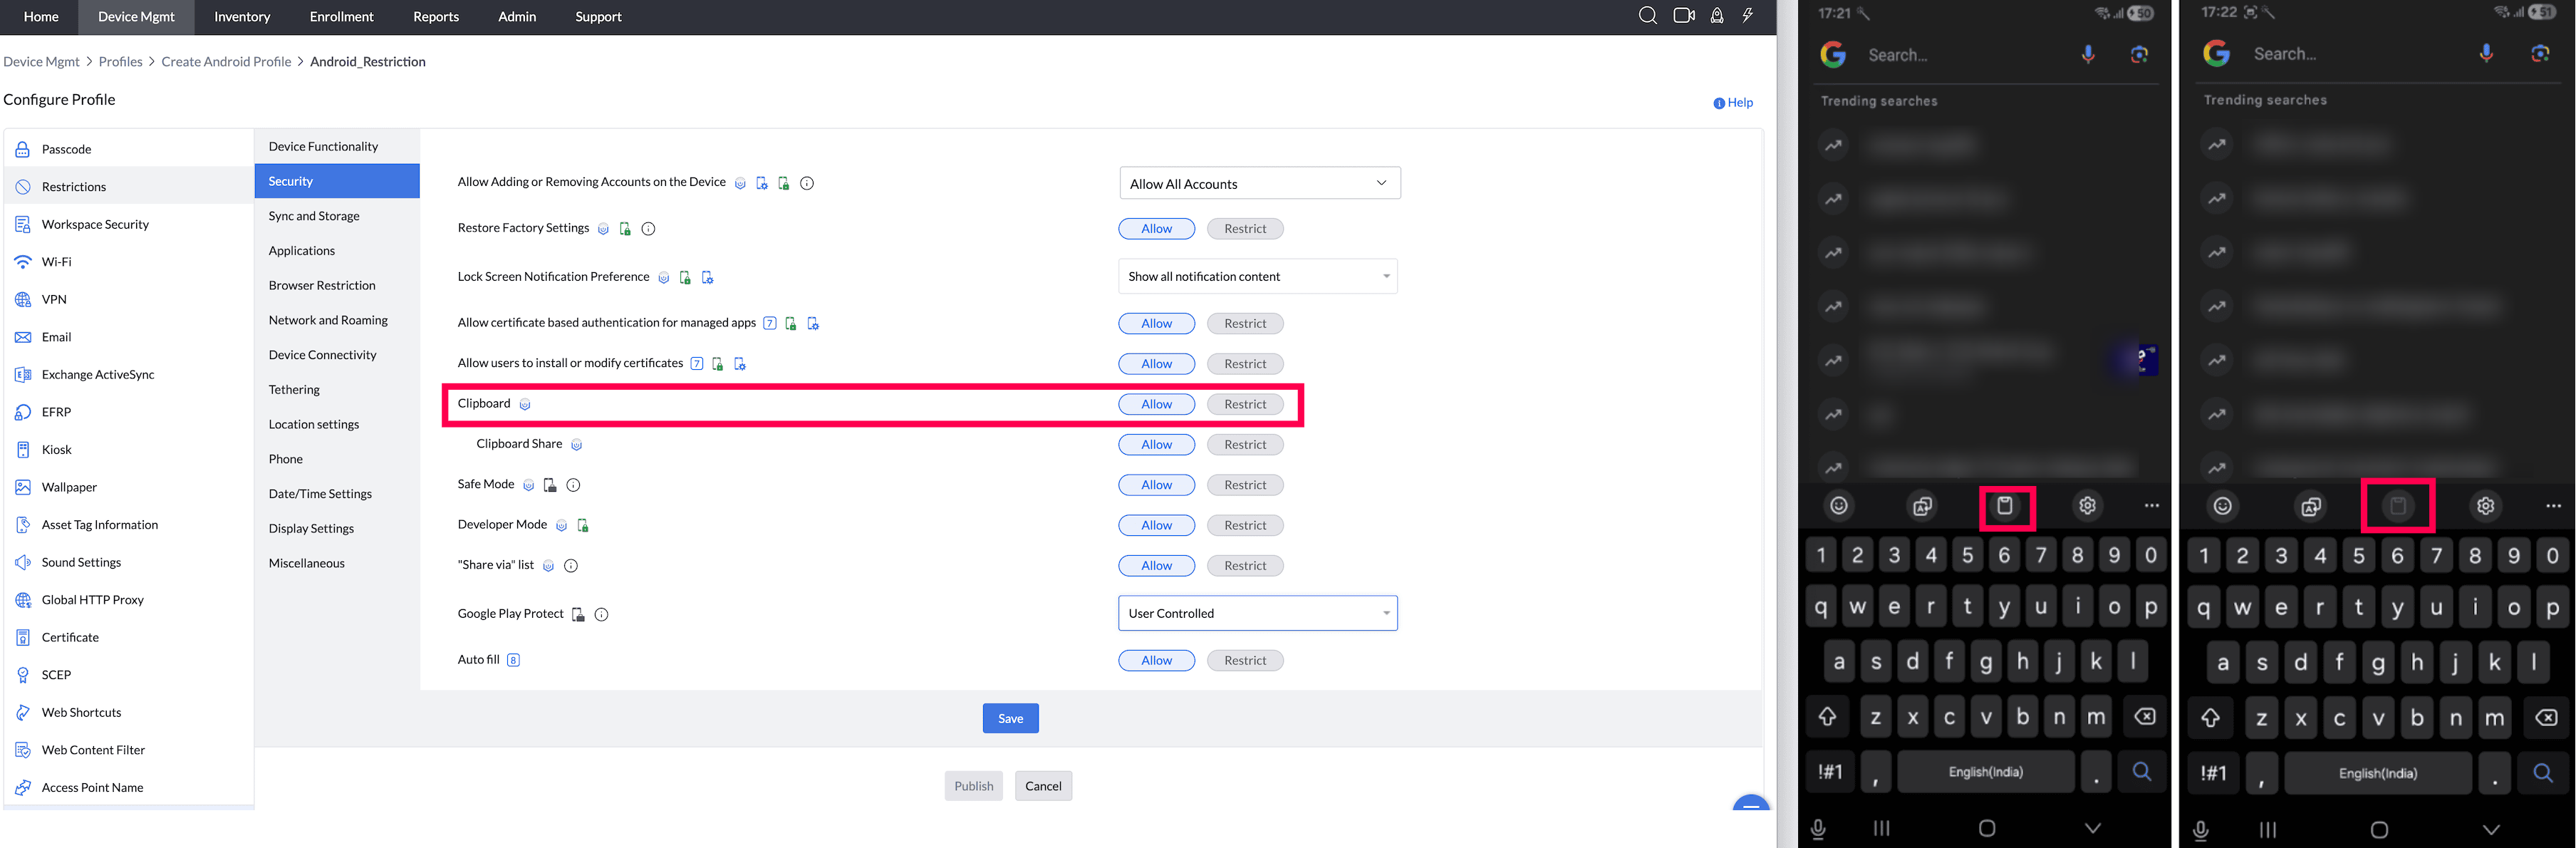Open the Enrollment menu
This screenshot has height=848, width=2576.
click(x=341, y=17)
